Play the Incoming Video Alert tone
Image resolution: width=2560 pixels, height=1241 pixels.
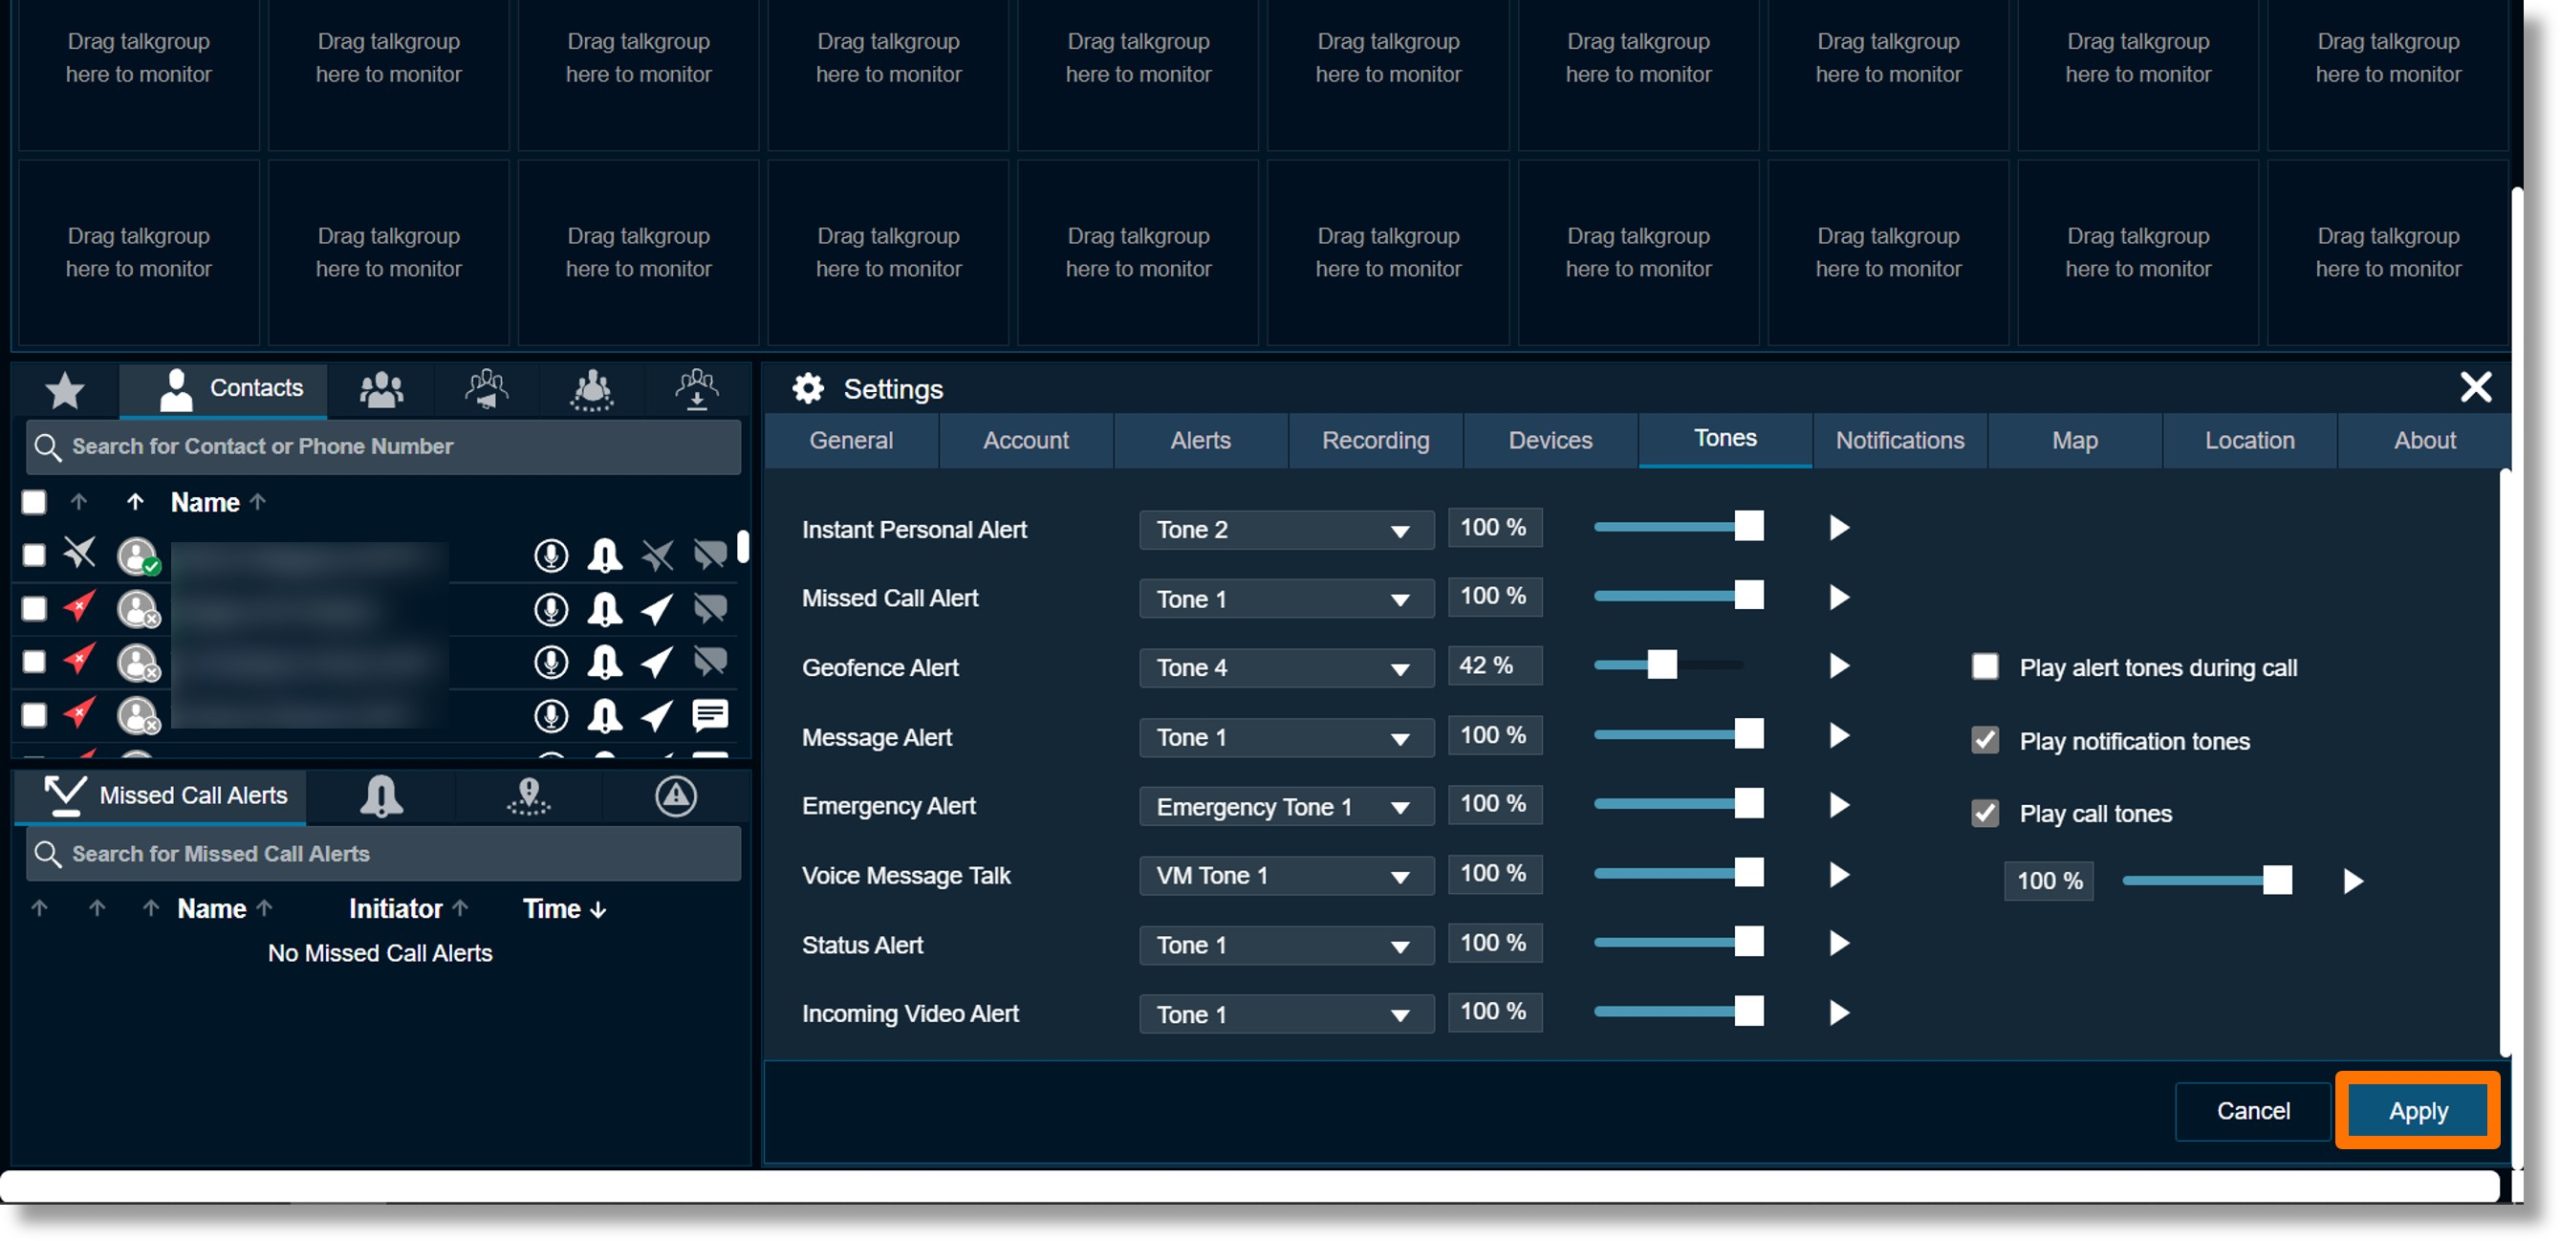(1838, 1013)
